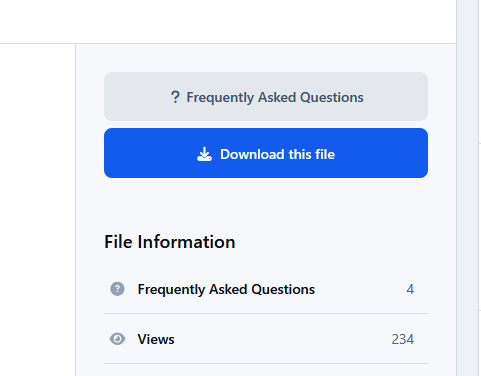Viewport: 481px width, 376px height.
Task: Click the eye icon beside Views
Action: point(117,339)
